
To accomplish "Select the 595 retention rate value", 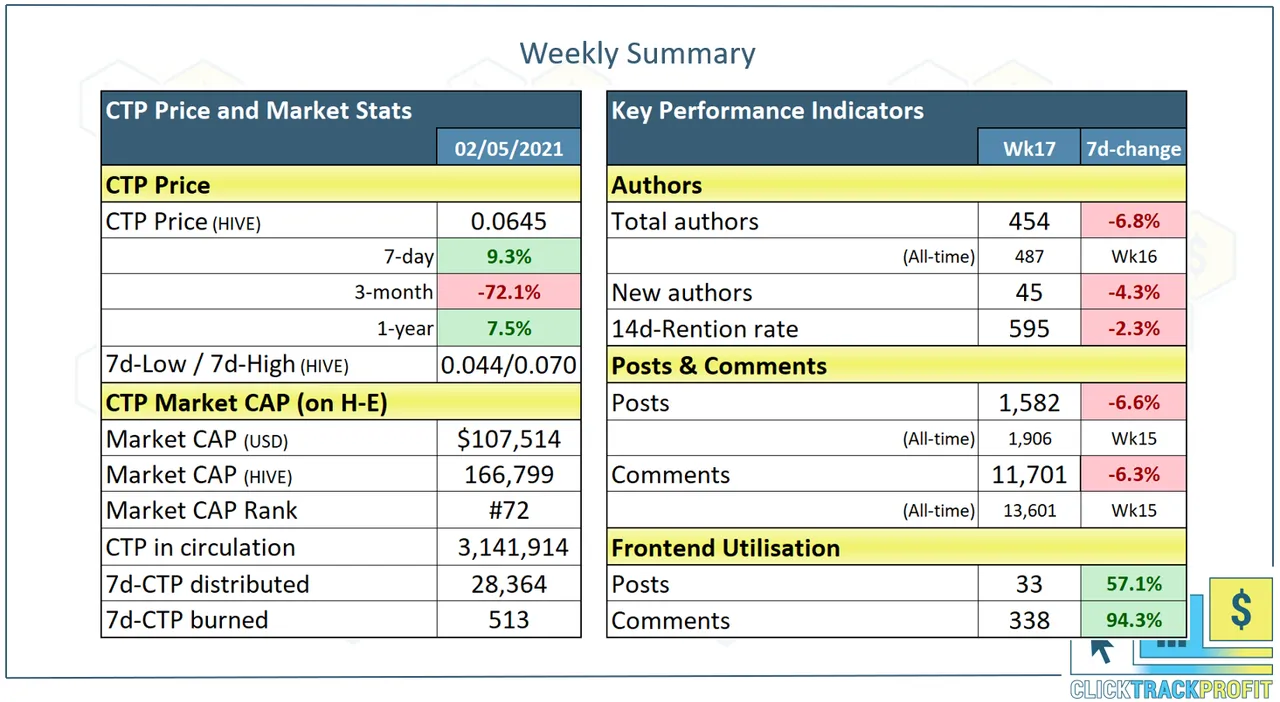I will point(1029,329).
